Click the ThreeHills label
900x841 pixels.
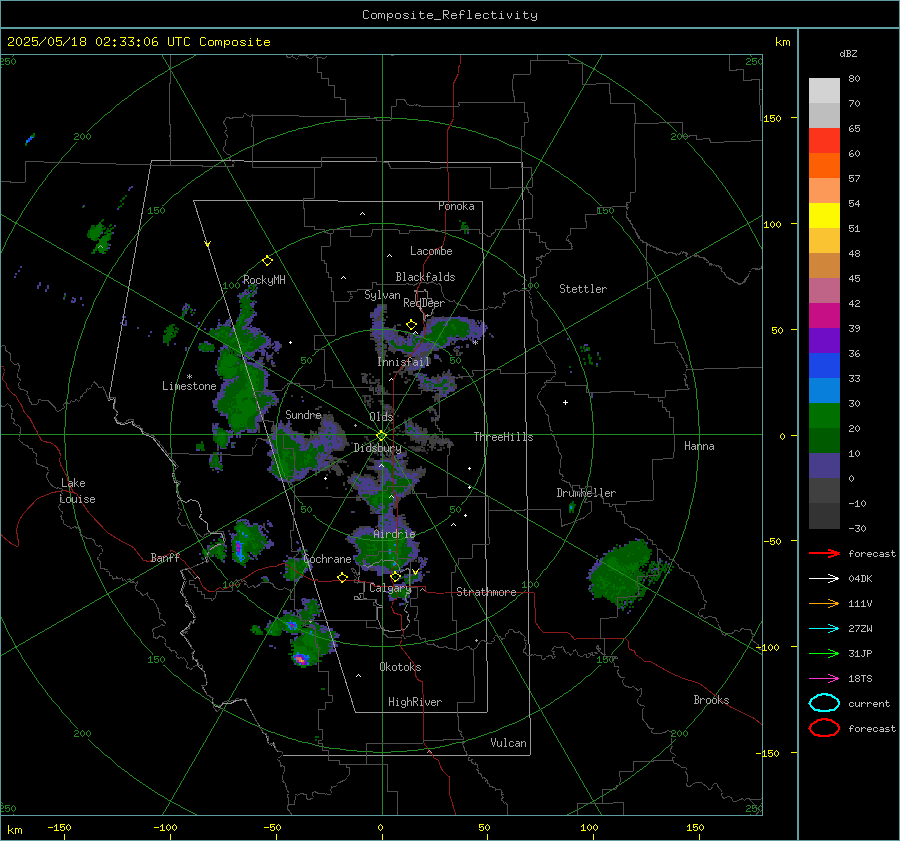click(x=503, y=437)
